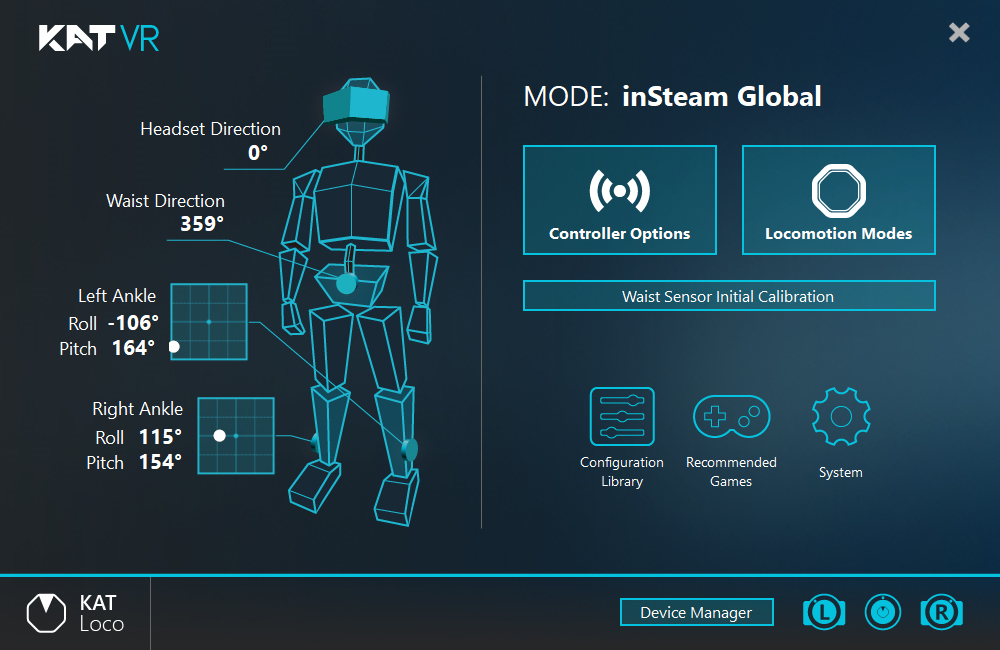Open Controller Options
This screenshot has height=650, width=1000.
[619, 200]
